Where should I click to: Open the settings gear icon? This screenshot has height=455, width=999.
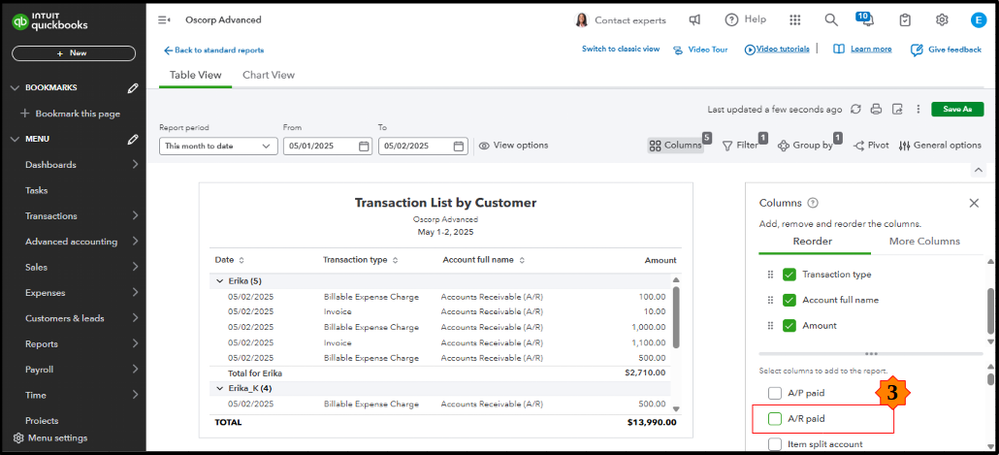click(x=942, y=20)
